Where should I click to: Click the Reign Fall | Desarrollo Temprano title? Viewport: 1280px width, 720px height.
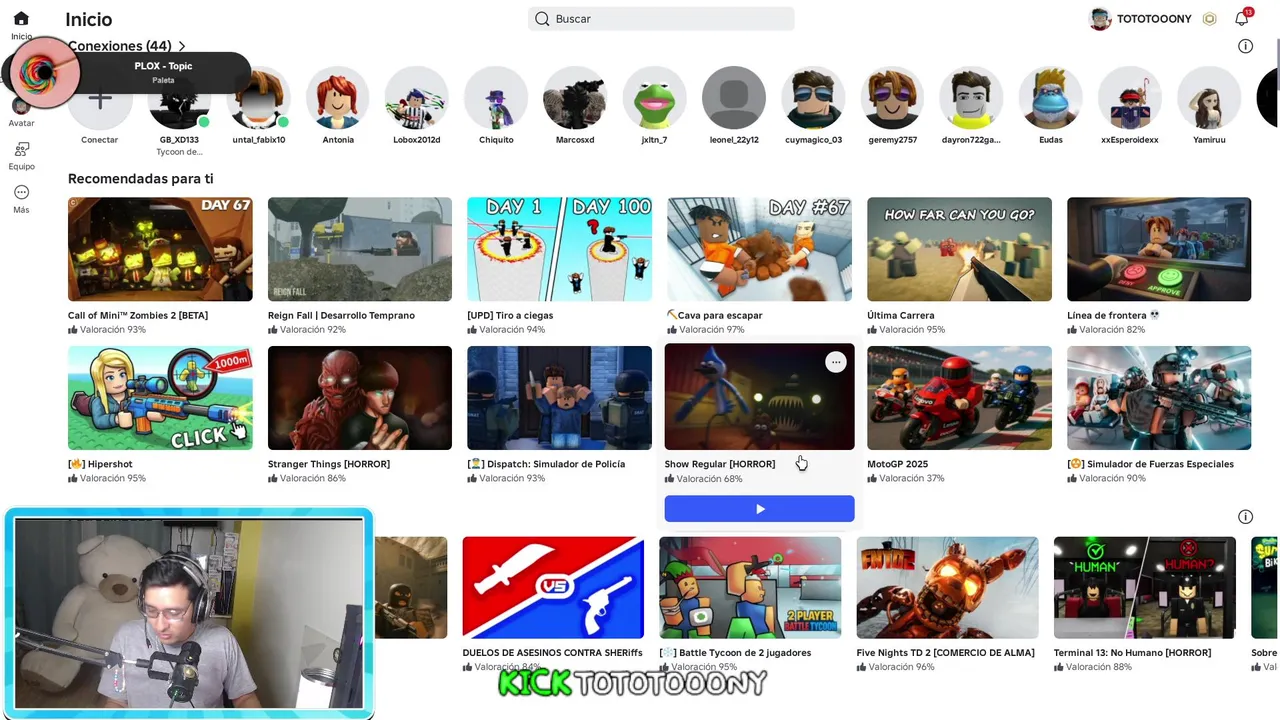click(341, 315)
